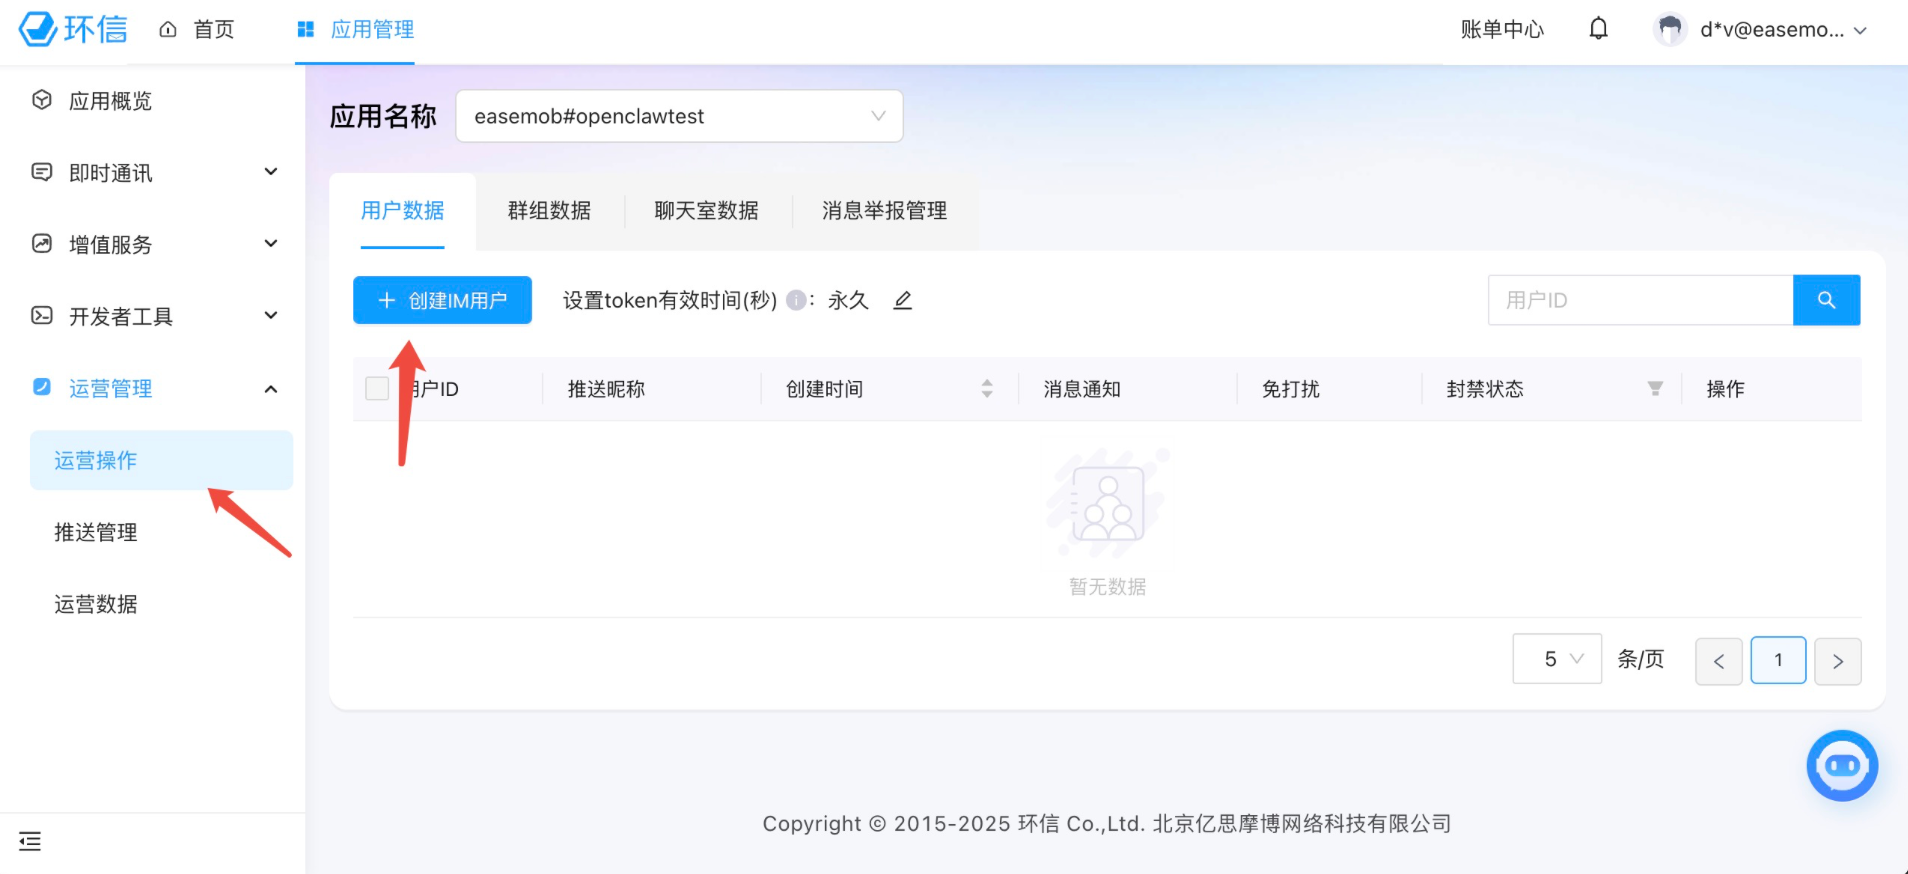
Task: Go to previous page arrow
Action: (x=1719, y=661)
